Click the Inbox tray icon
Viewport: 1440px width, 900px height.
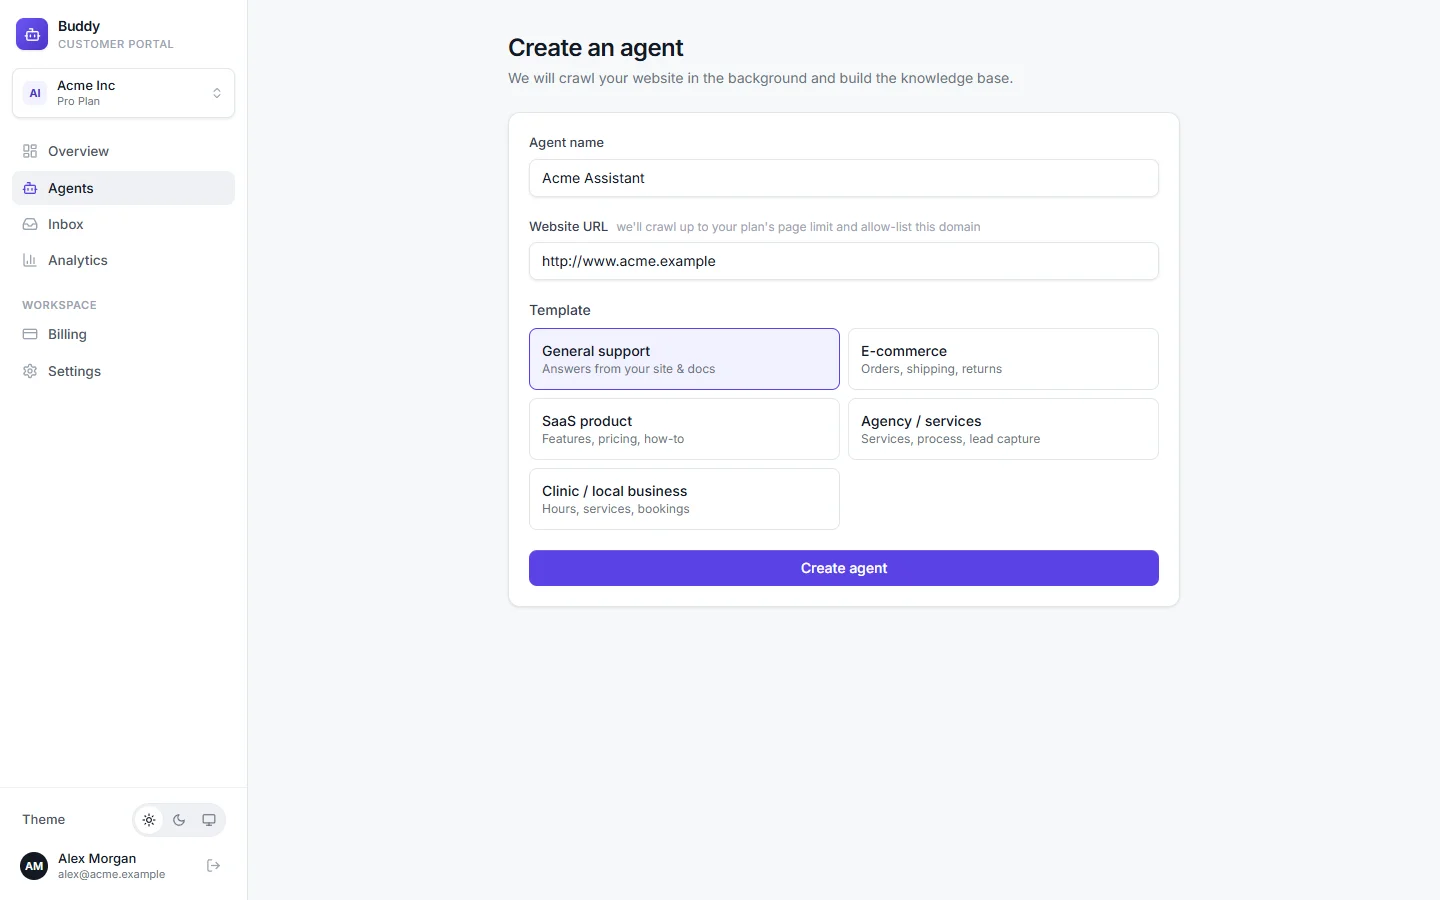click(x=30, y=224)
